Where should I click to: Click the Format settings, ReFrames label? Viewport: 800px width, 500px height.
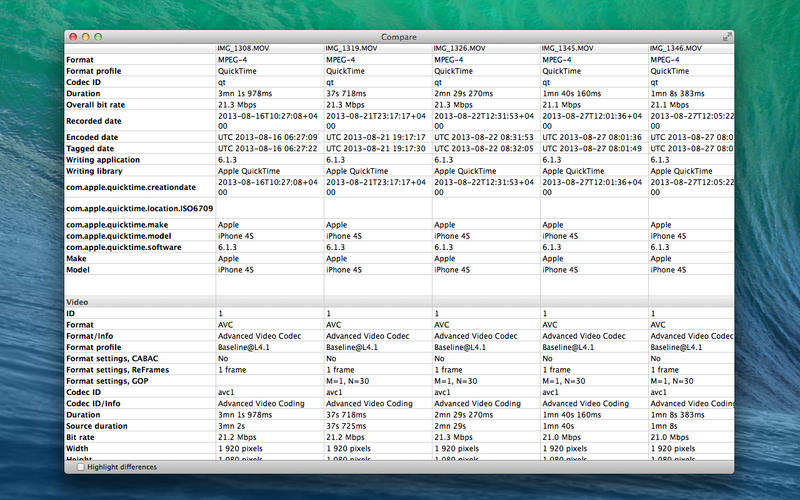point(117,369)
